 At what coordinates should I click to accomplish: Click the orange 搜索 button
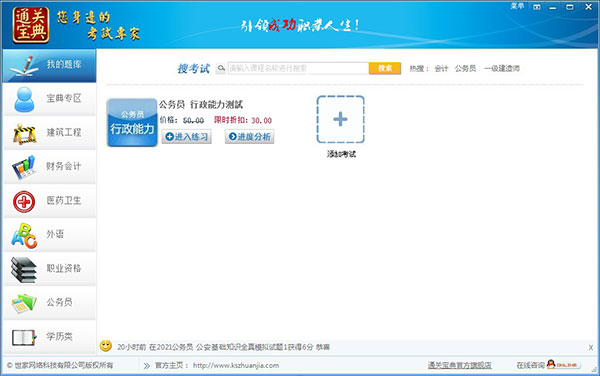[x=385, y=68]
